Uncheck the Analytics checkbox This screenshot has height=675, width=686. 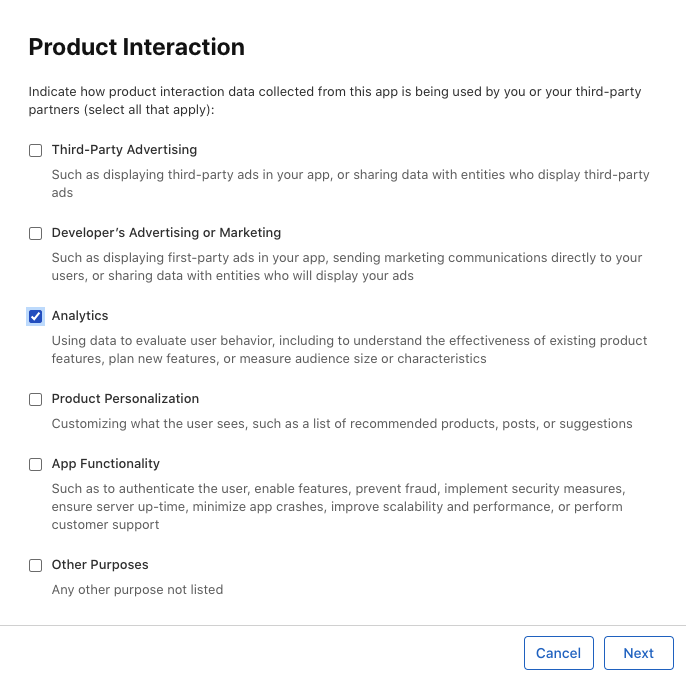pos(36,317)
